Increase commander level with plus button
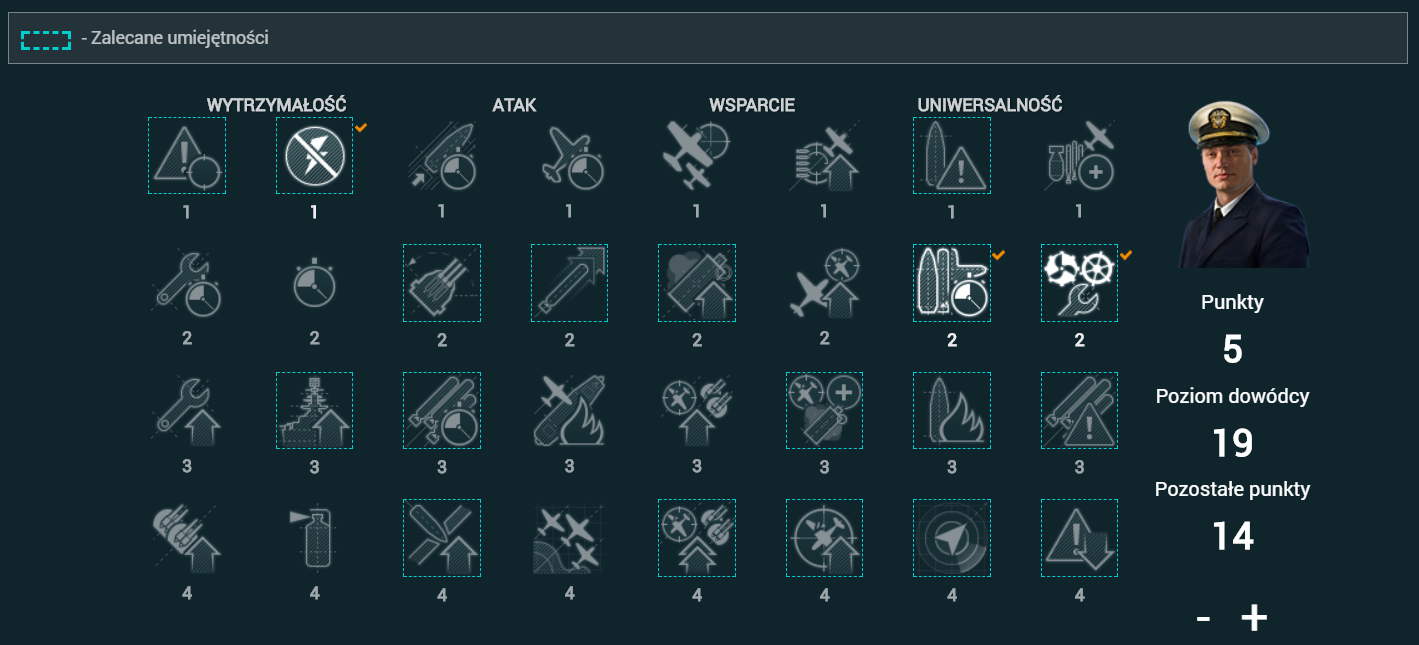The image size is (1419, 645). pyautogui.click(x=1254, y=619)
